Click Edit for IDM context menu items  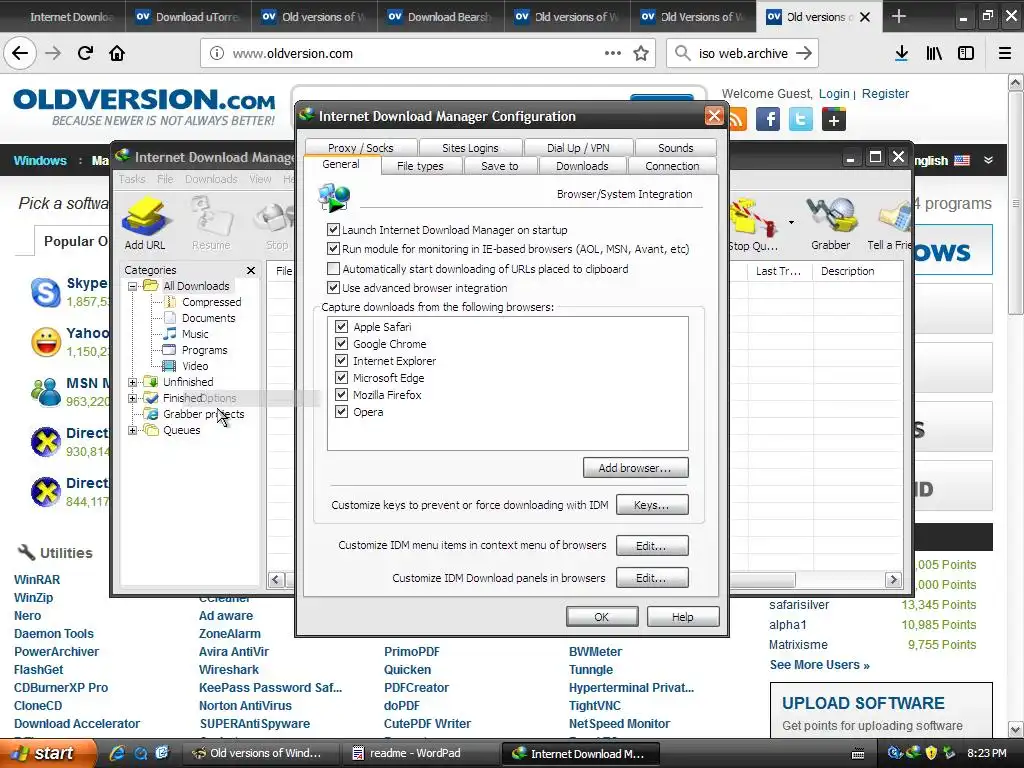pos(652,545)
